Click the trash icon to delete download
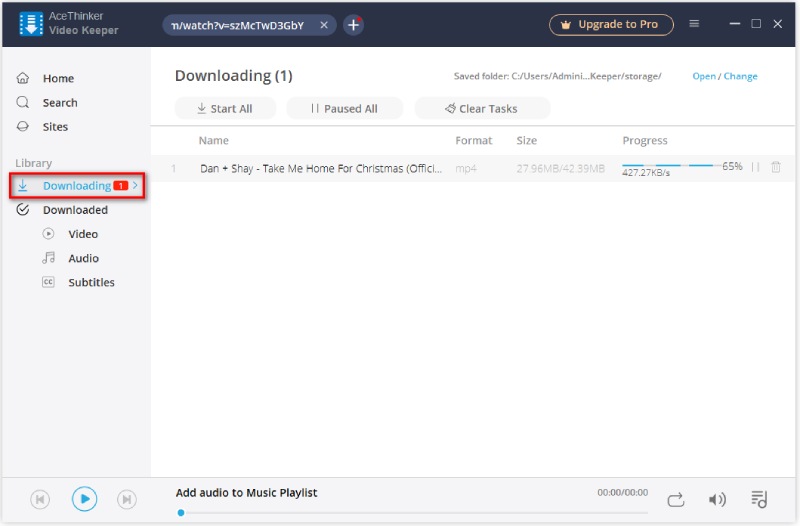The height and width of the screenshot is (526, 800). pyautogui.click(x=776, y=167)
